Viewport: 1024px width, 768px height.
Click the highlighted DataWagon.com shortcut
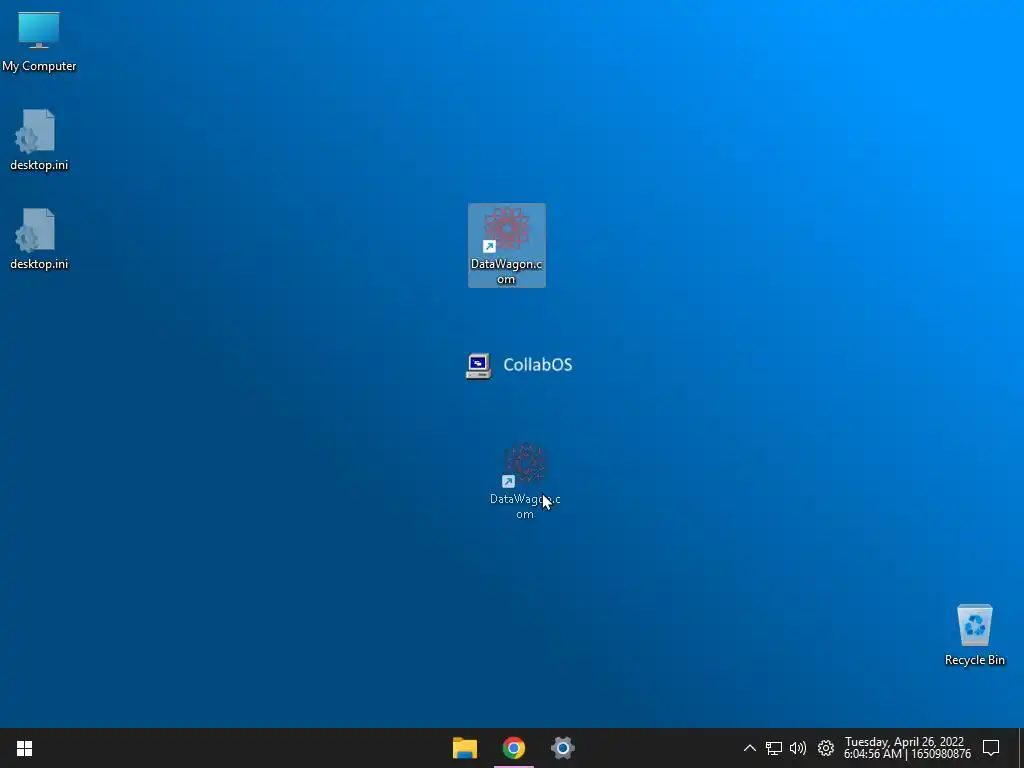click(x=507, y=245)
